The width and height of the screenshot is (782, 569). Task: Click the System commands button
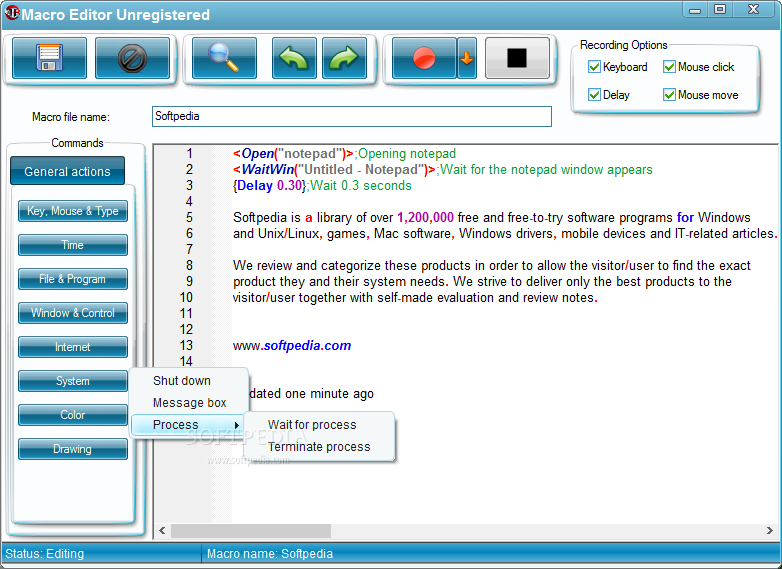pyautogui.click(x=73, y=381)
